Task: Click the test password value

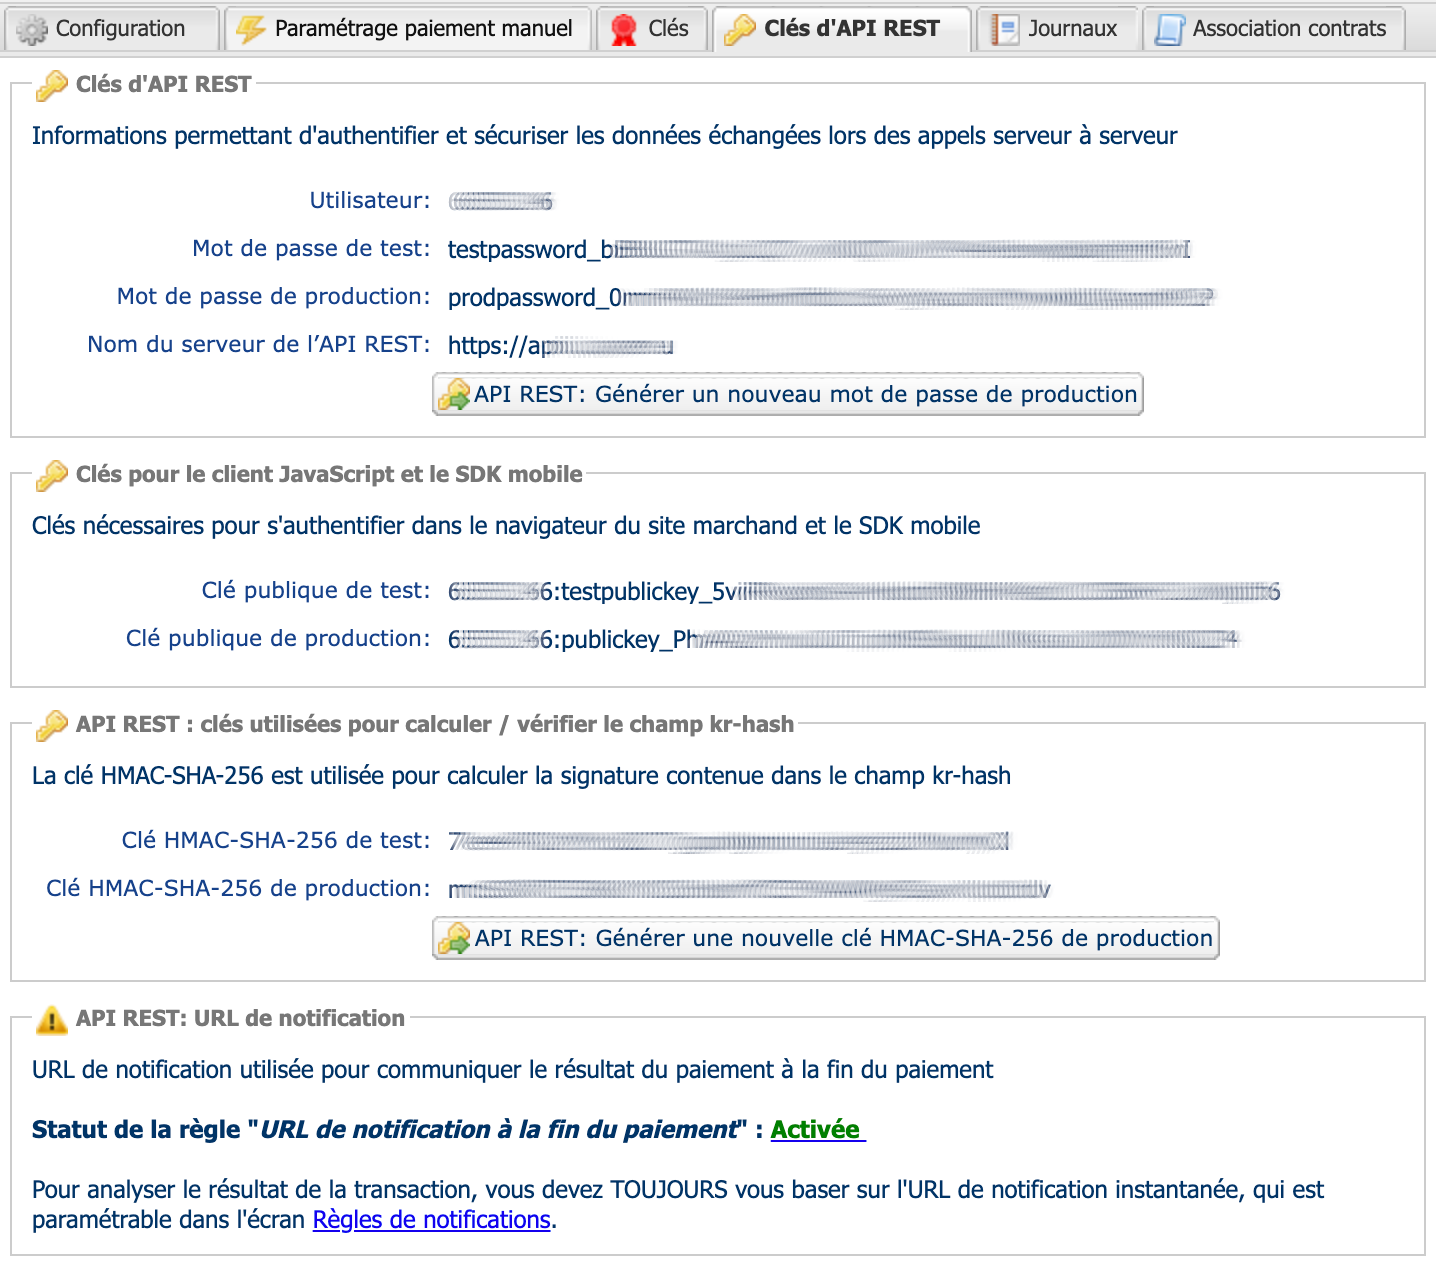Action: pyautogui.click(x=818, y=250)
